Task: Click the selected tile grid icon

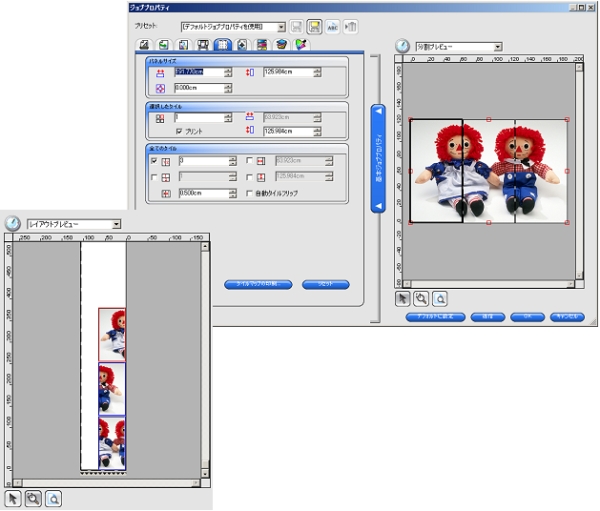Action: [x=160, y=119]
